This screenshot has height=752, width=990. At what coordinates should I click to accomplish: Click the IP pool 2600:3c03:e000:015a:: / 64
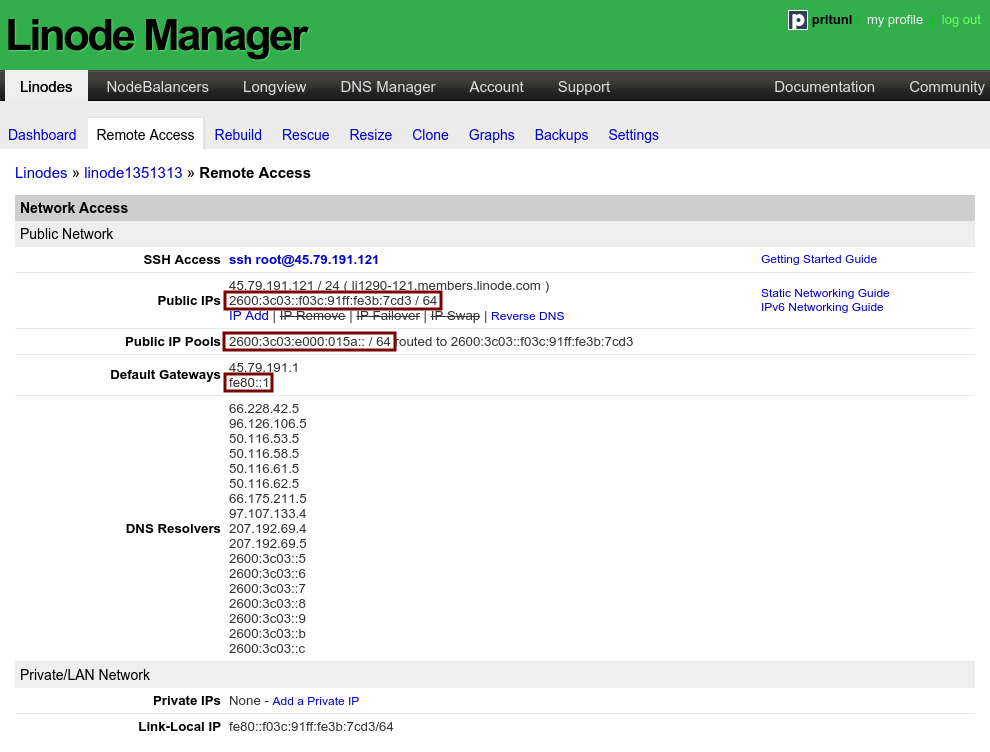click(x=309, y=342)
